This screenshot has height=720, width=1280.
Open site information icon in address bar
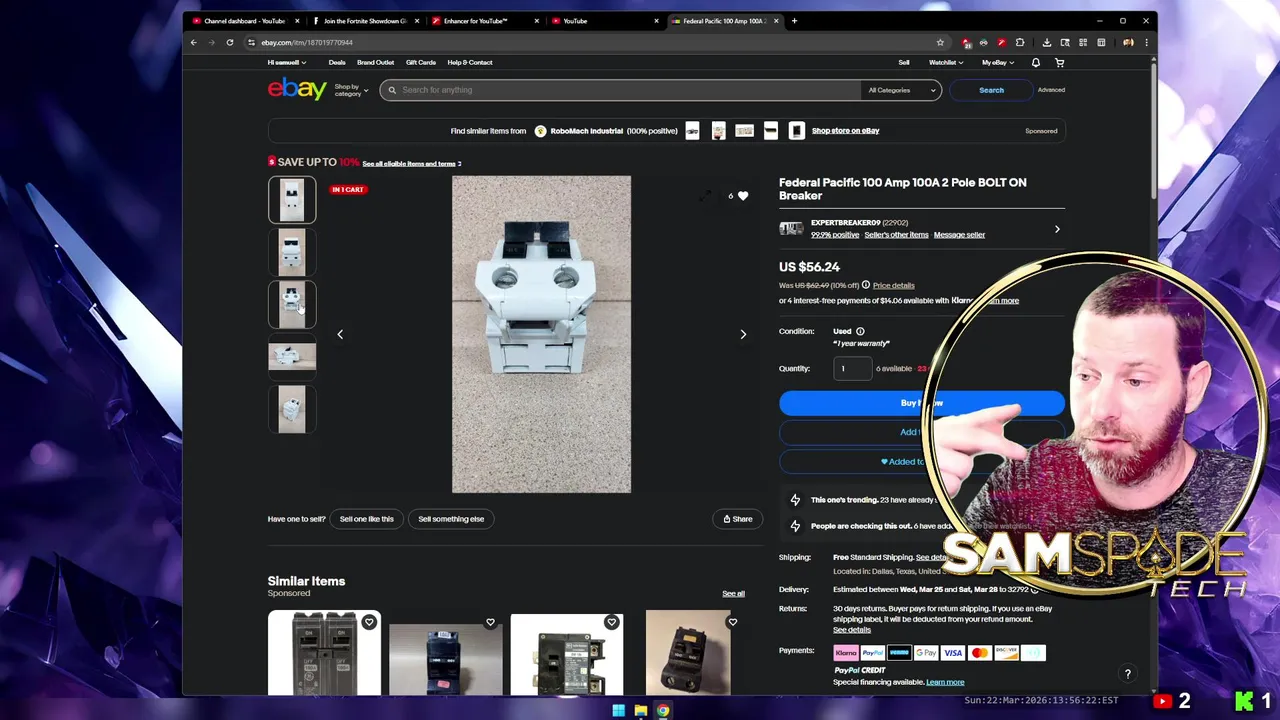(251, 42)
